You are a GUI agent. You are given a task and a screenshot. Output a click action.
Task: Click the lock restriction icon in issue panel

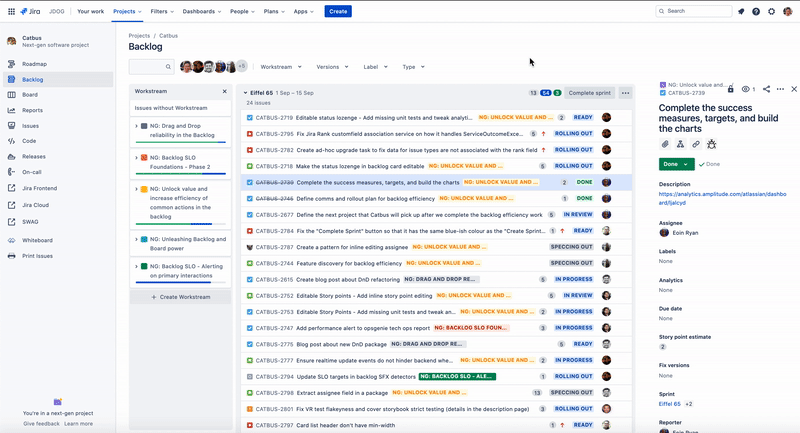731,89
